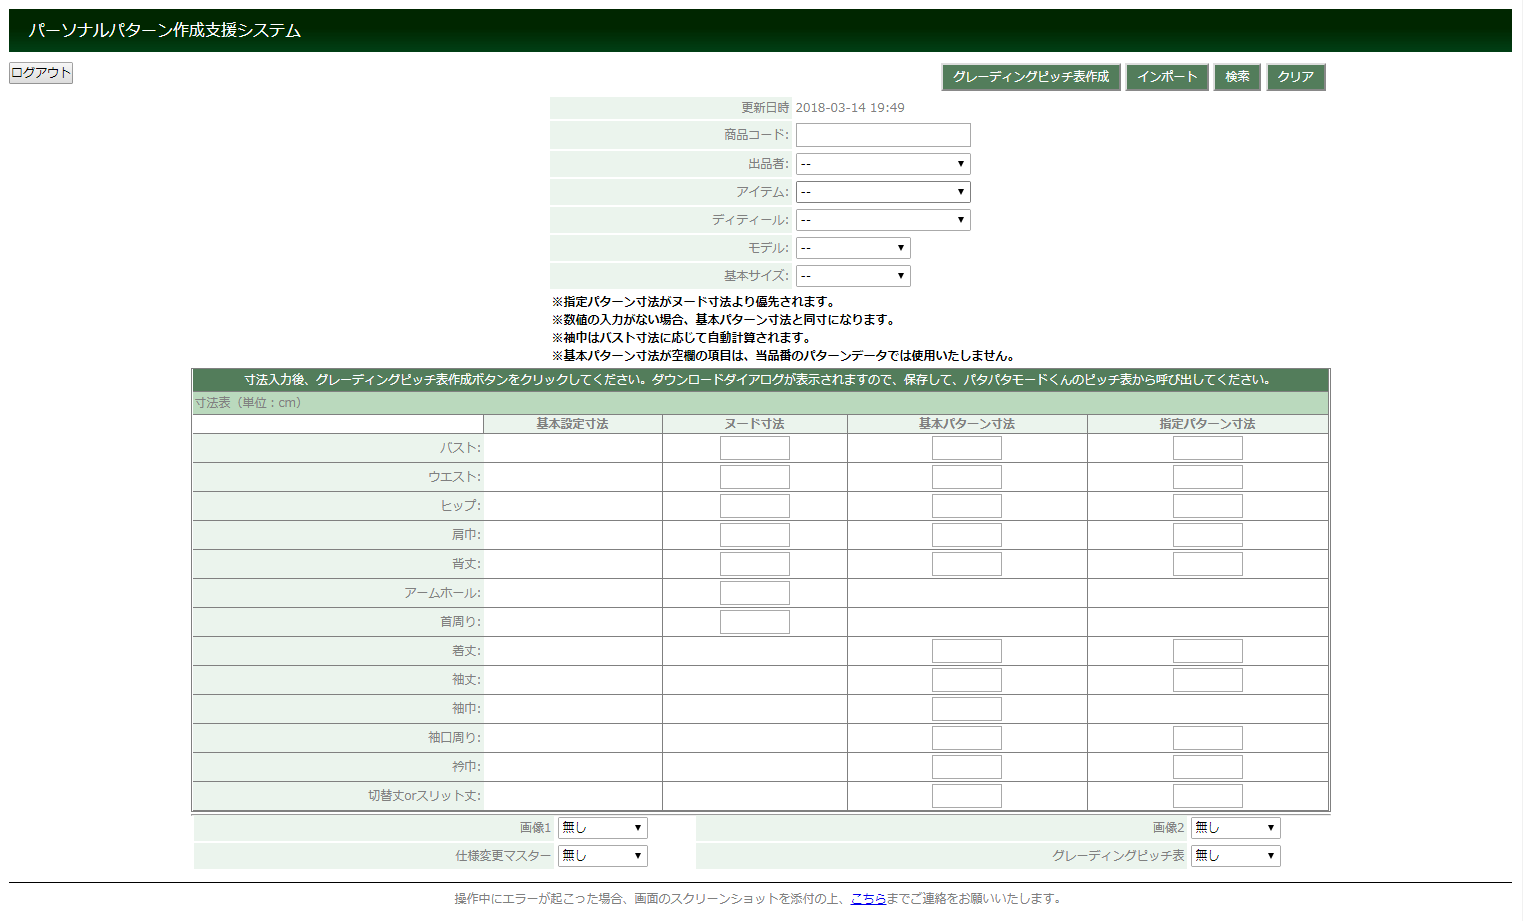Click the ログアウト button

[41, 73]
